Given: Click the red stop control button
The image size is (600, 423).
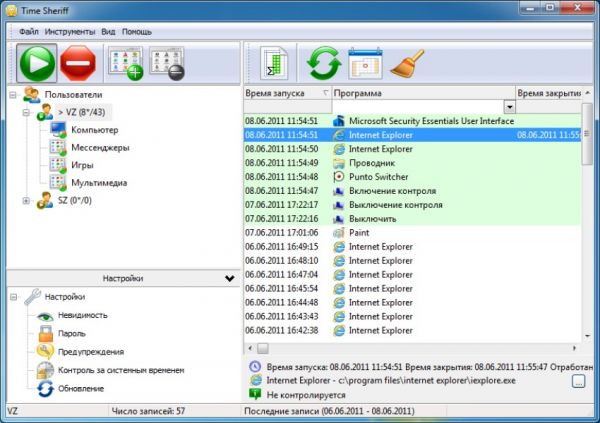Looking at the screenshot, I should [x=80, y=64].
